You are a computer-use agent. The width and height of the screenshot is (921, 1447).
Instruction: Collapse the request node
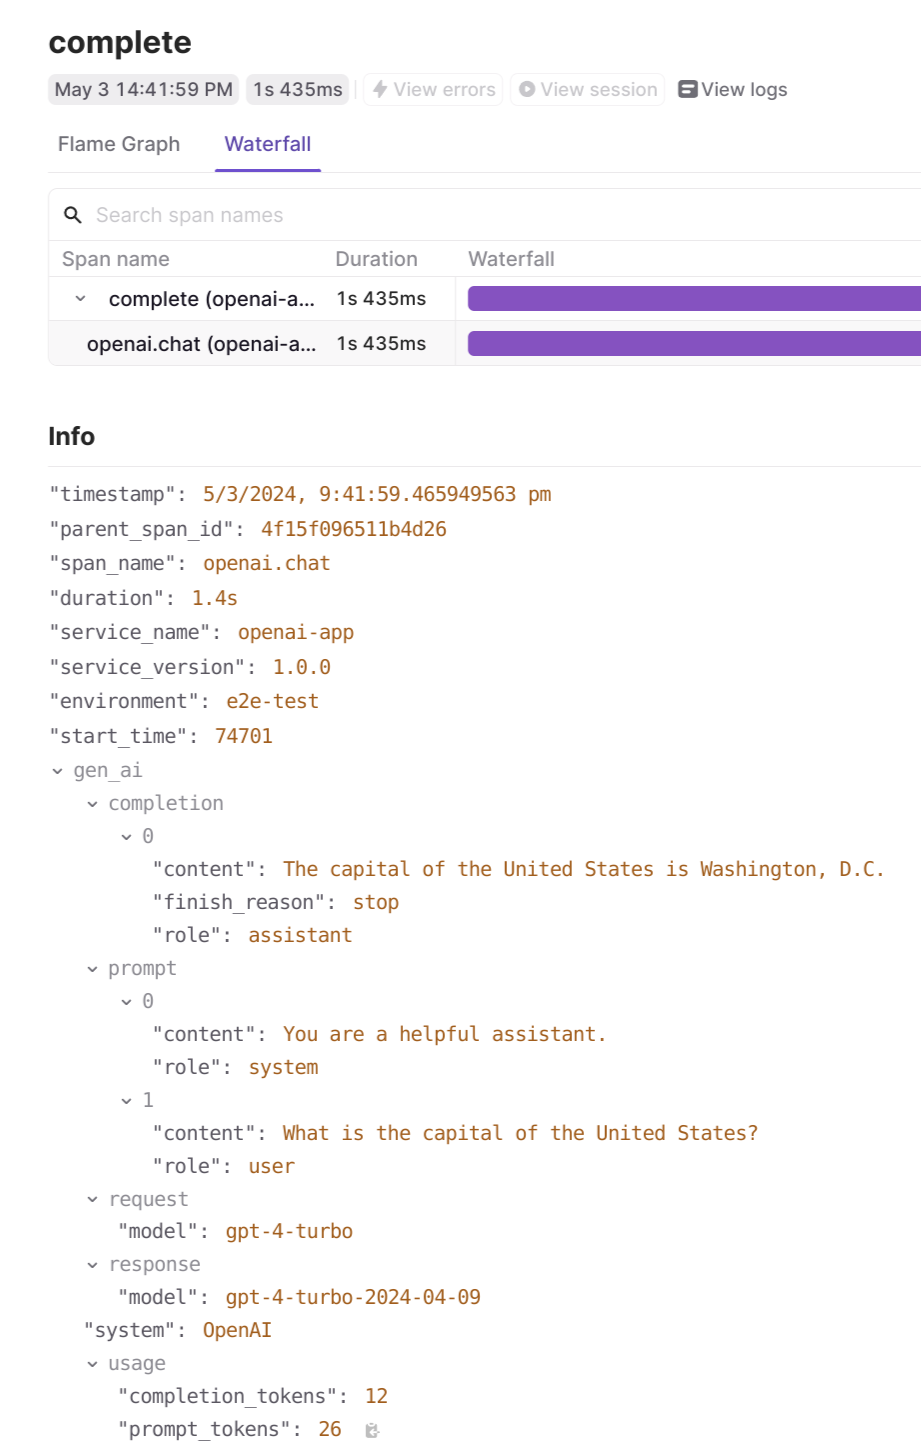pos(91,1198)
